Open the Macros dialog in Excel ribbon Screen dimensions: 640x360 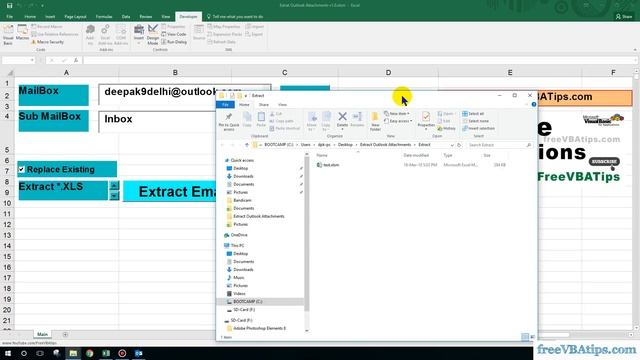pyautogui.click(x=22, y=33)
